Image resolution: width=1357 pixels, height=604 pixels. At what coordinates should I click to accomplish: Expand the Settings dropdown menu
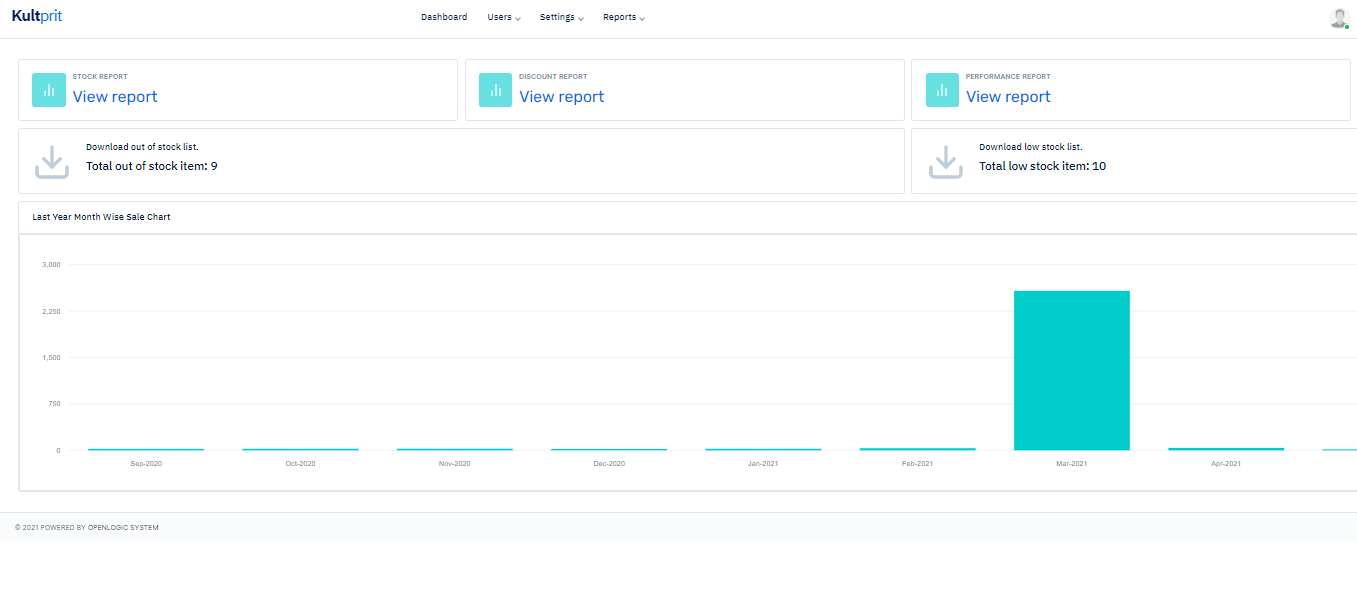click(x=561, y=17)
